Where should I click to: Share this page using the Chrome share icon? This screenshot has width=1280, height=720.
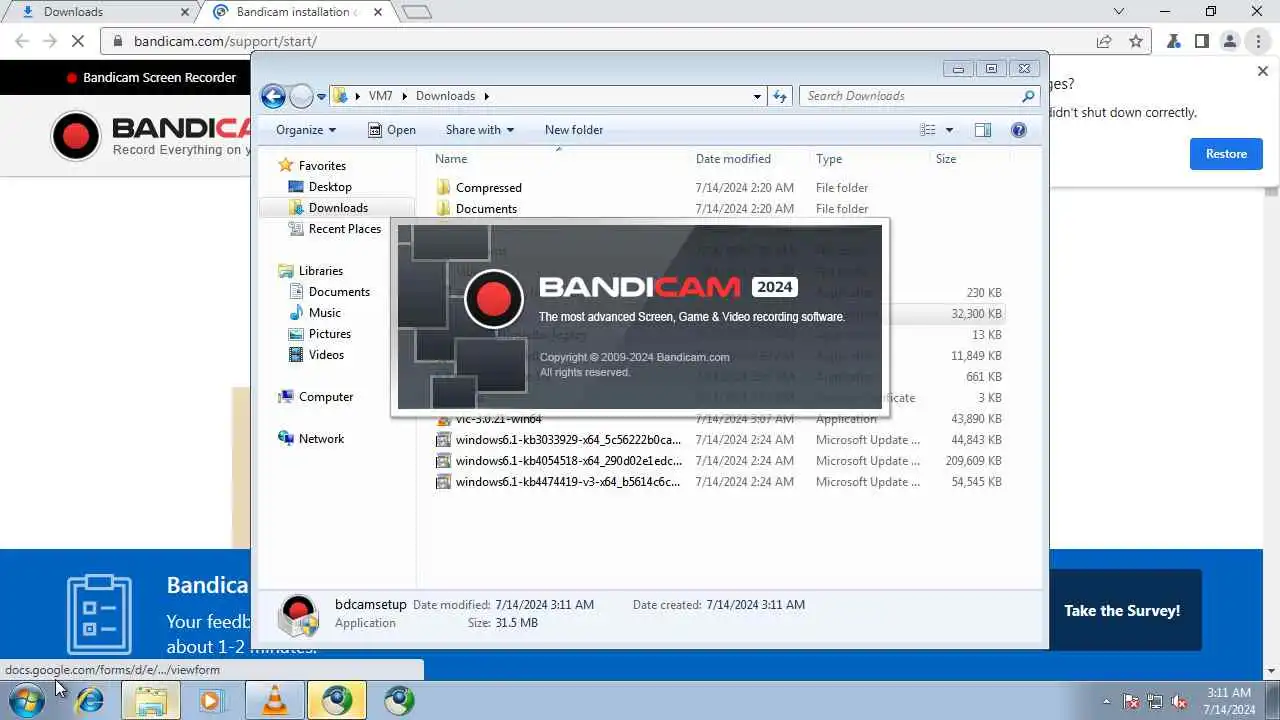tap(1104, 41)
